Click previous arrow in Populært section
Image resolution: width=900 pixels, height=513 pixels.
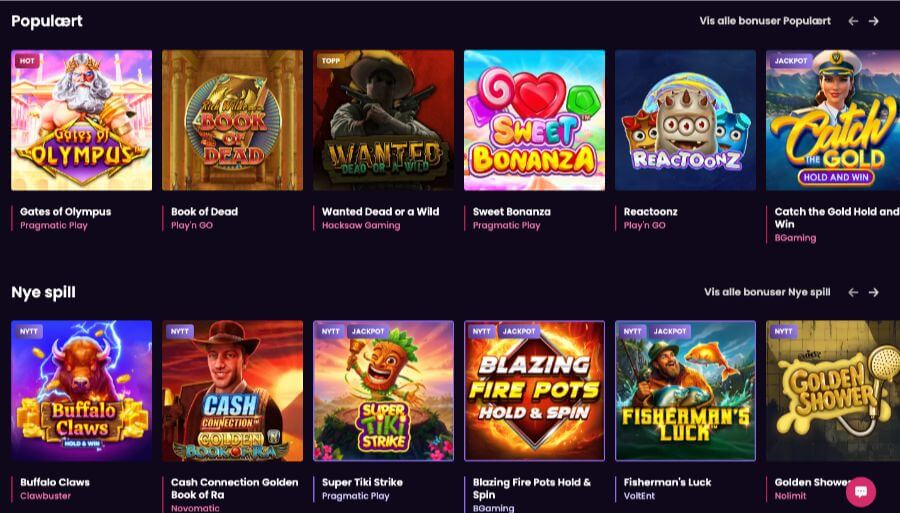click(853, 21)
